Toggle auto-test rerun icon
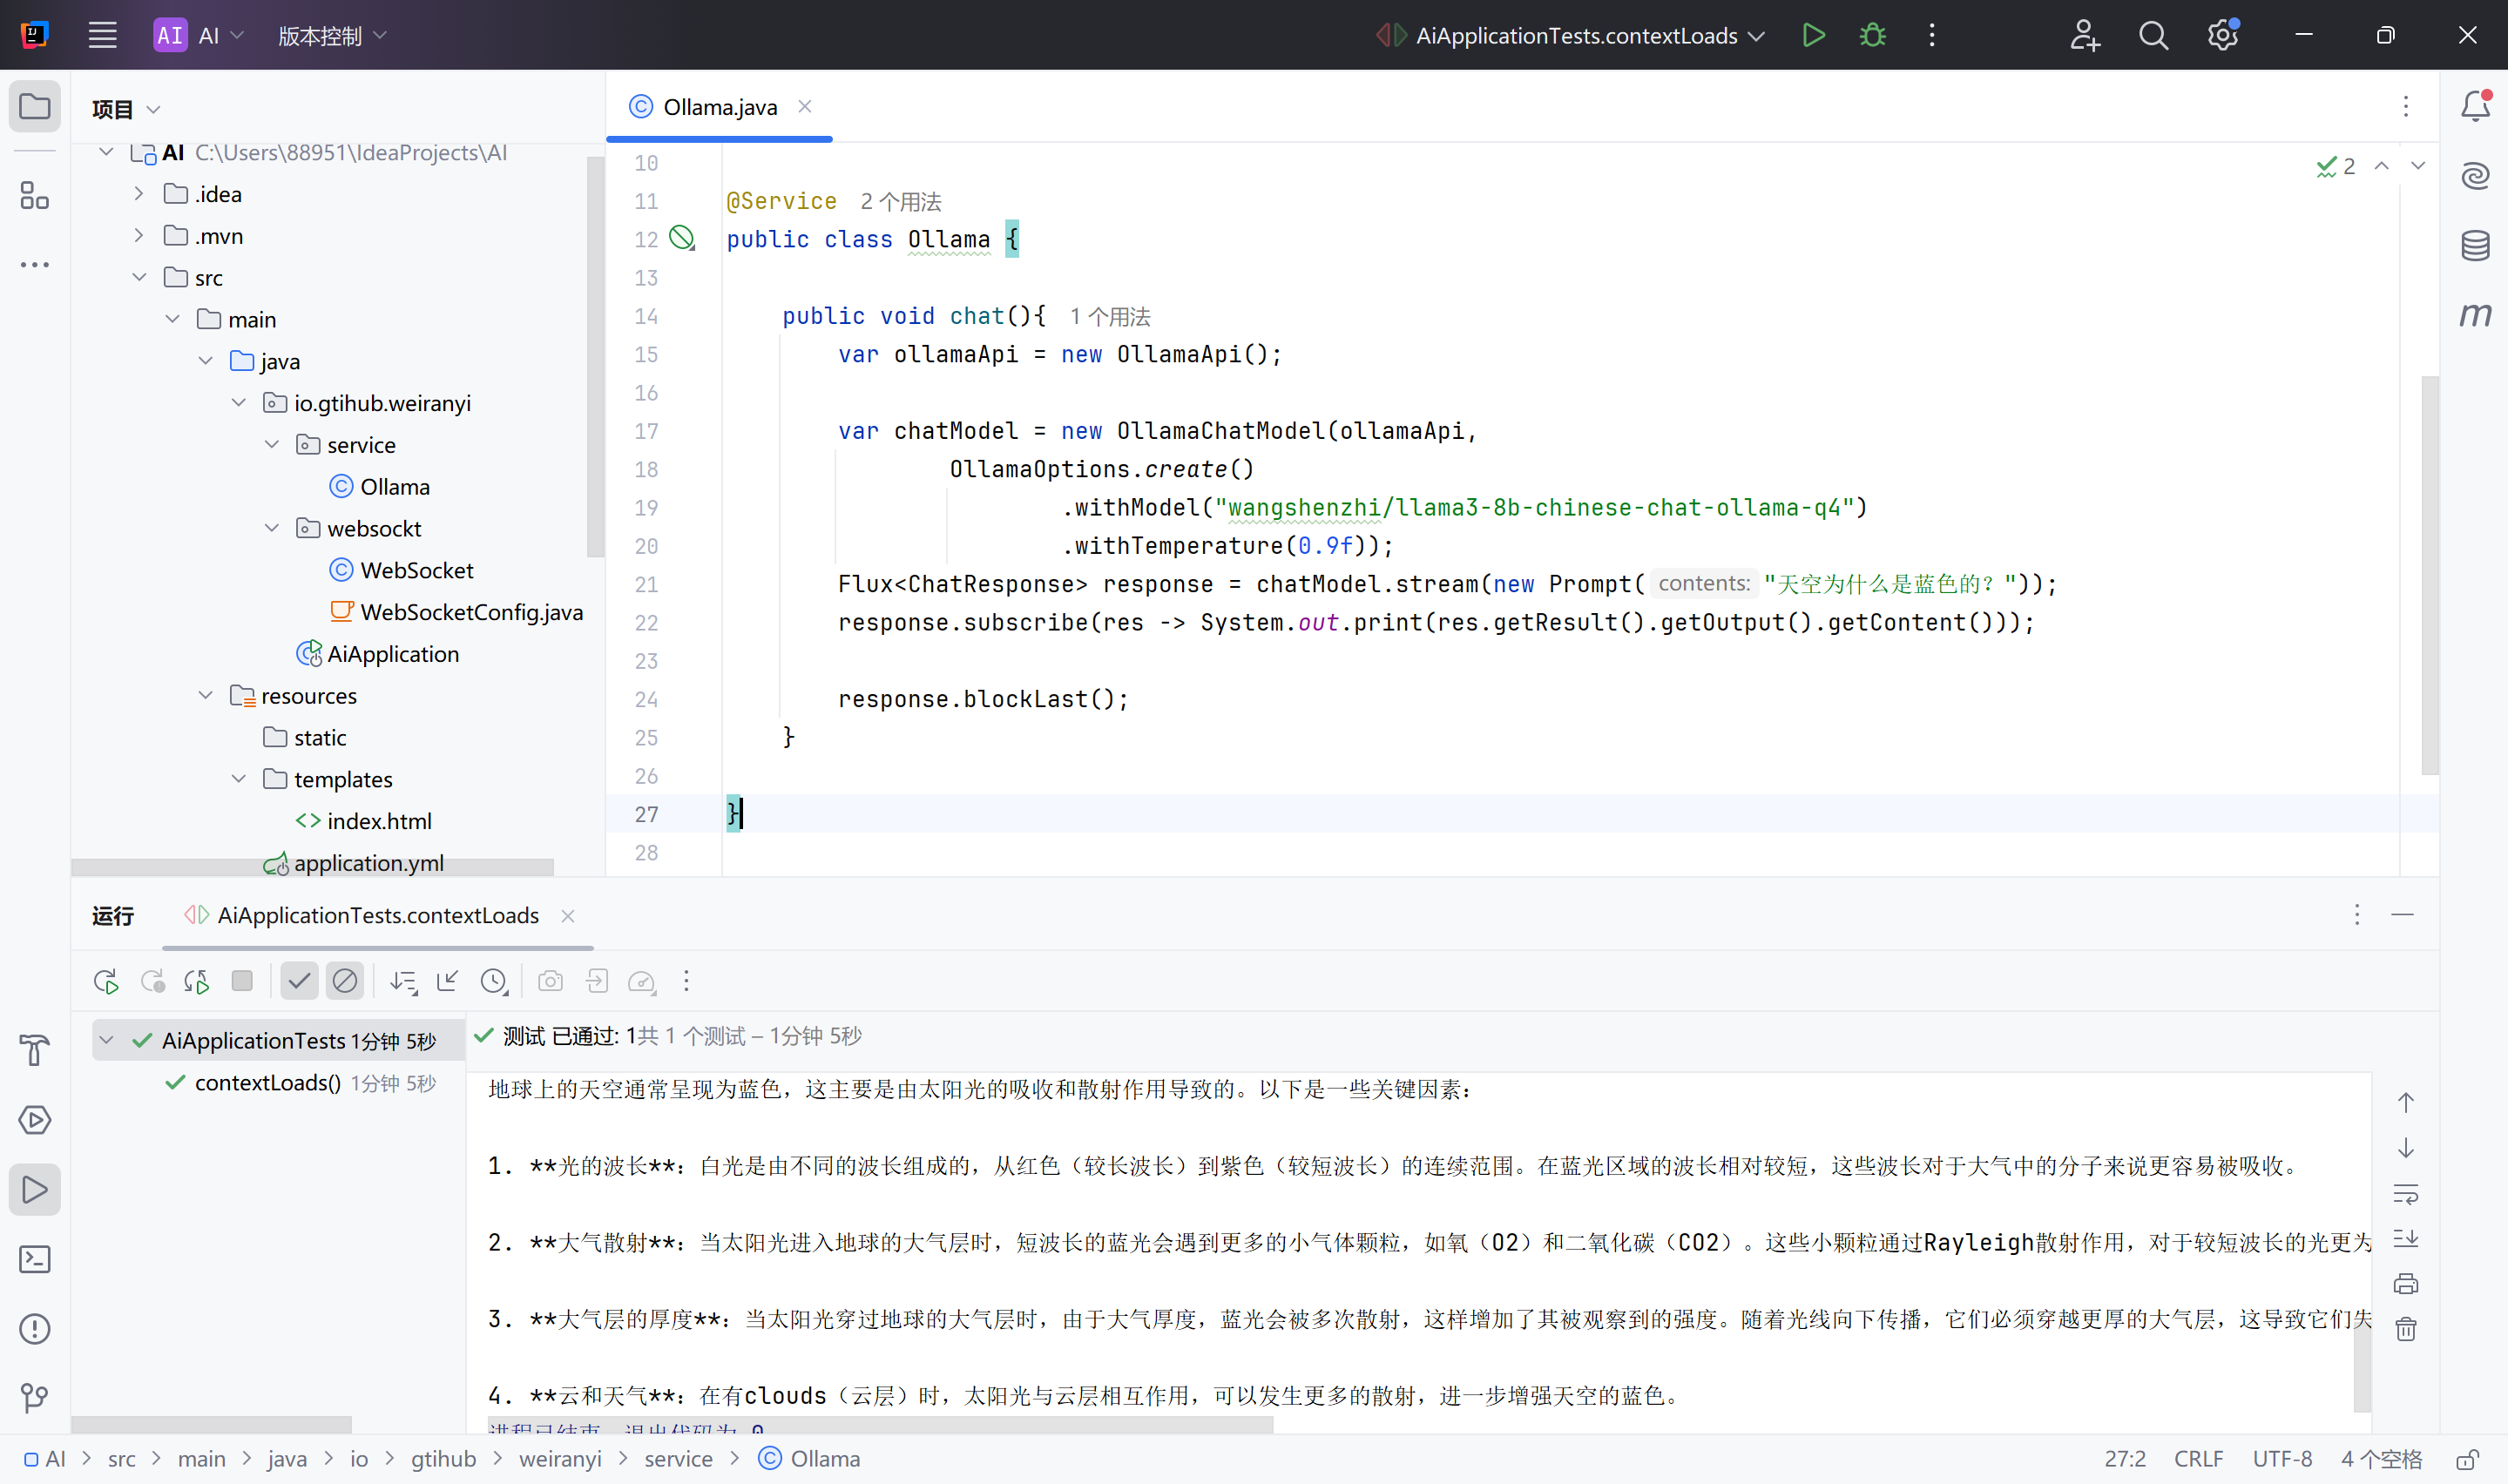The image size is (2508, 1484). click(197, 981)
